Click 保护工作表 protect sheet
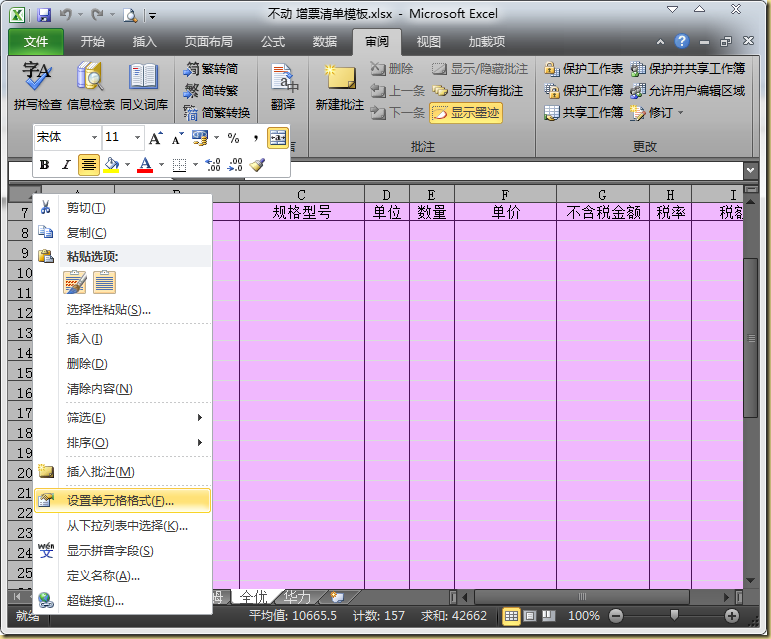This screenshot has height=639, width=771. [583, 69]
